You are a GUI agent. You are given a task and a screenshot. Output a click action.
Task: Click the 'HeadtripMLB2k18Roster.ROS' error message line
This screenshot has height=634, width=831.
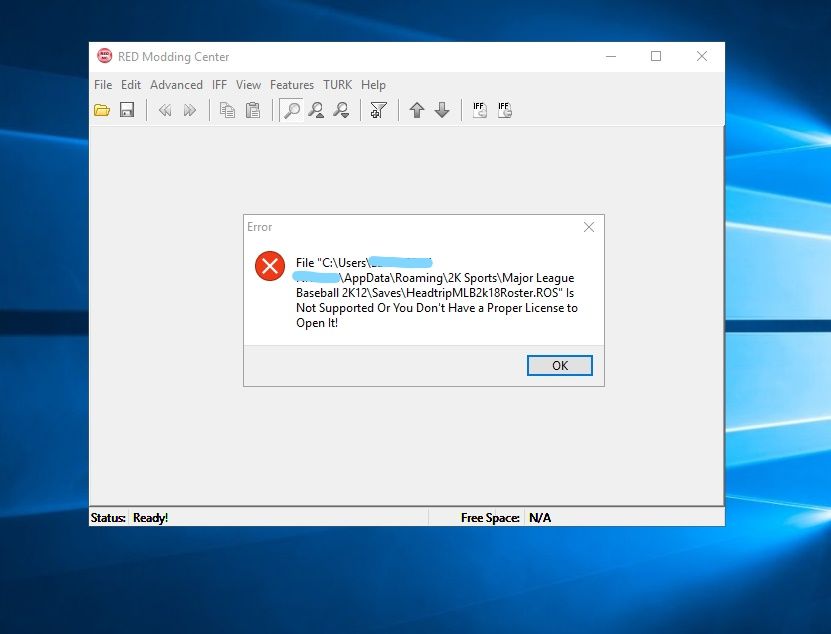[x=435, y=293]
